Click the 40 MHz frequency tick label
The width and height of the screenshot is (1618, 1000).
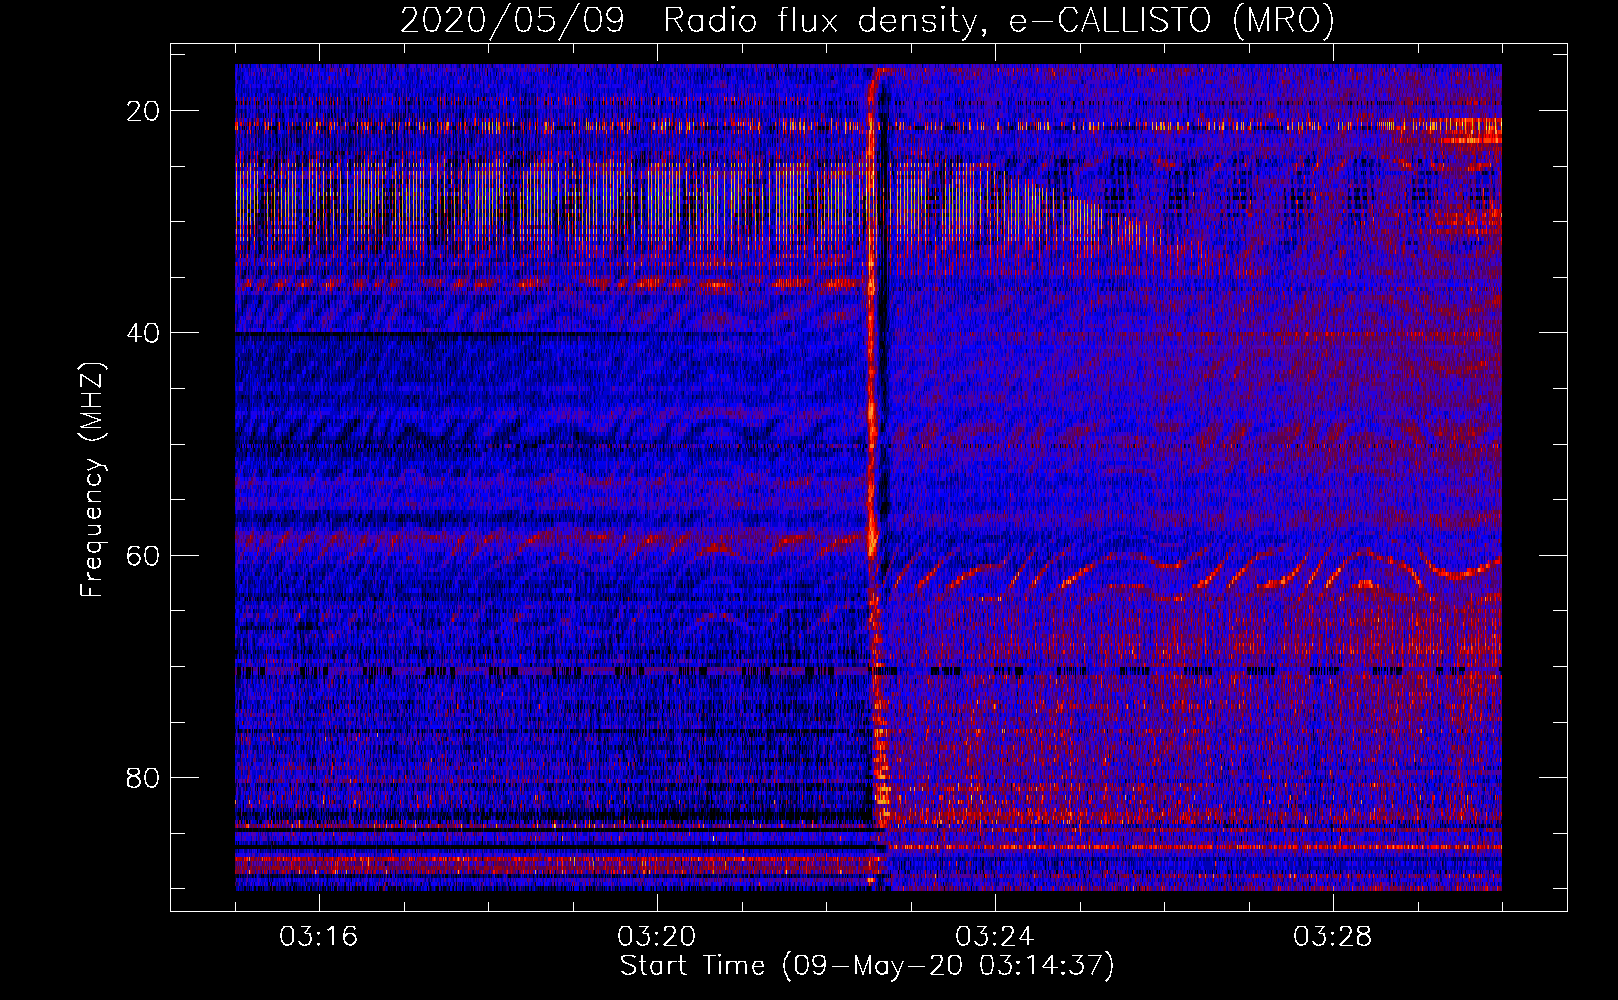pyautogui.click(x=143, y=333)
